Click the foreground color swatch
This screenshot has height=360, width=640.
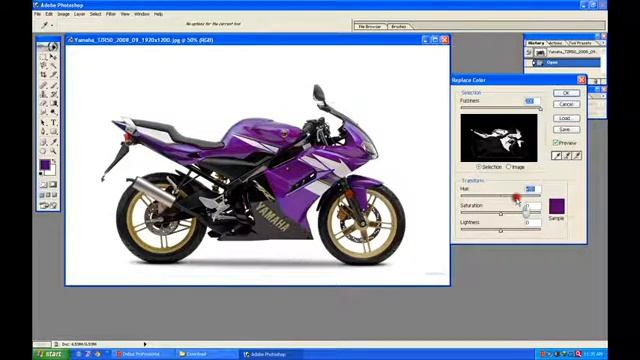45,165
